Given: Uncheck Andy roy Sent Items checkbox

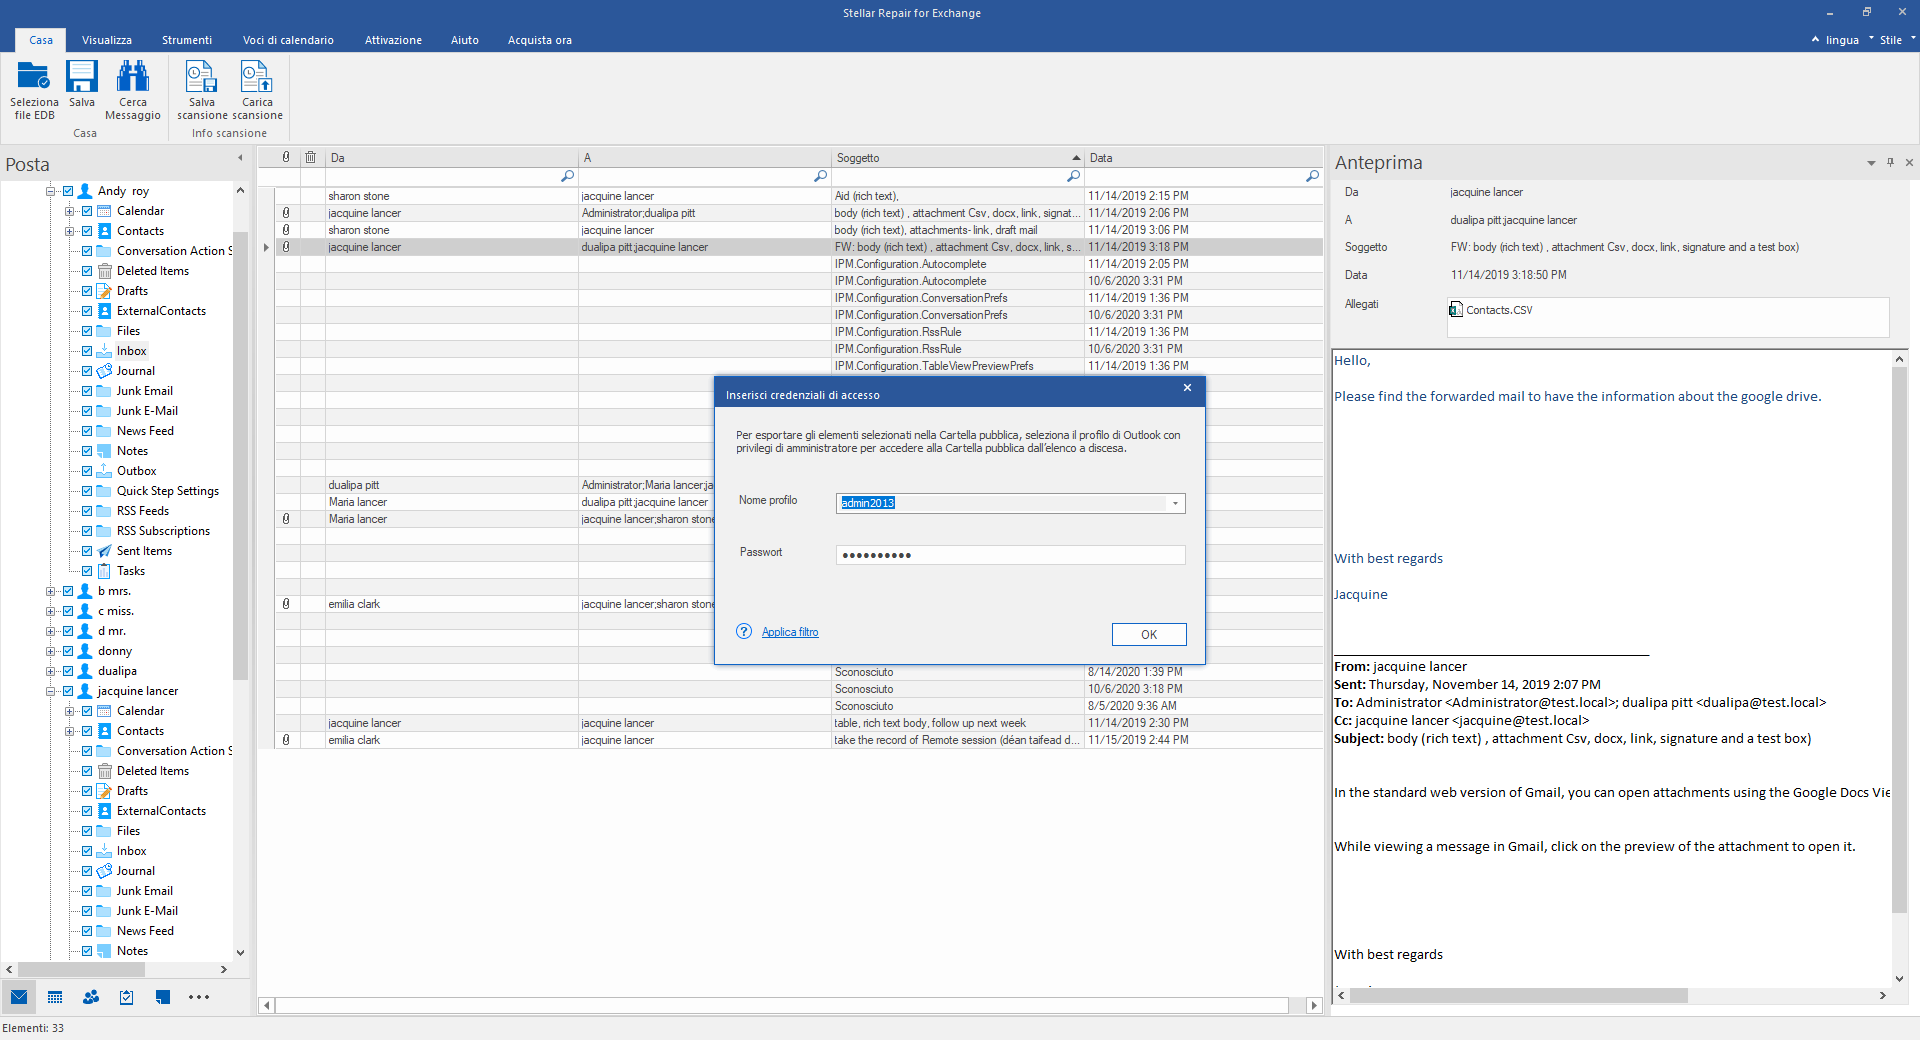Looking at the screenshot, I should click(87, 551).
